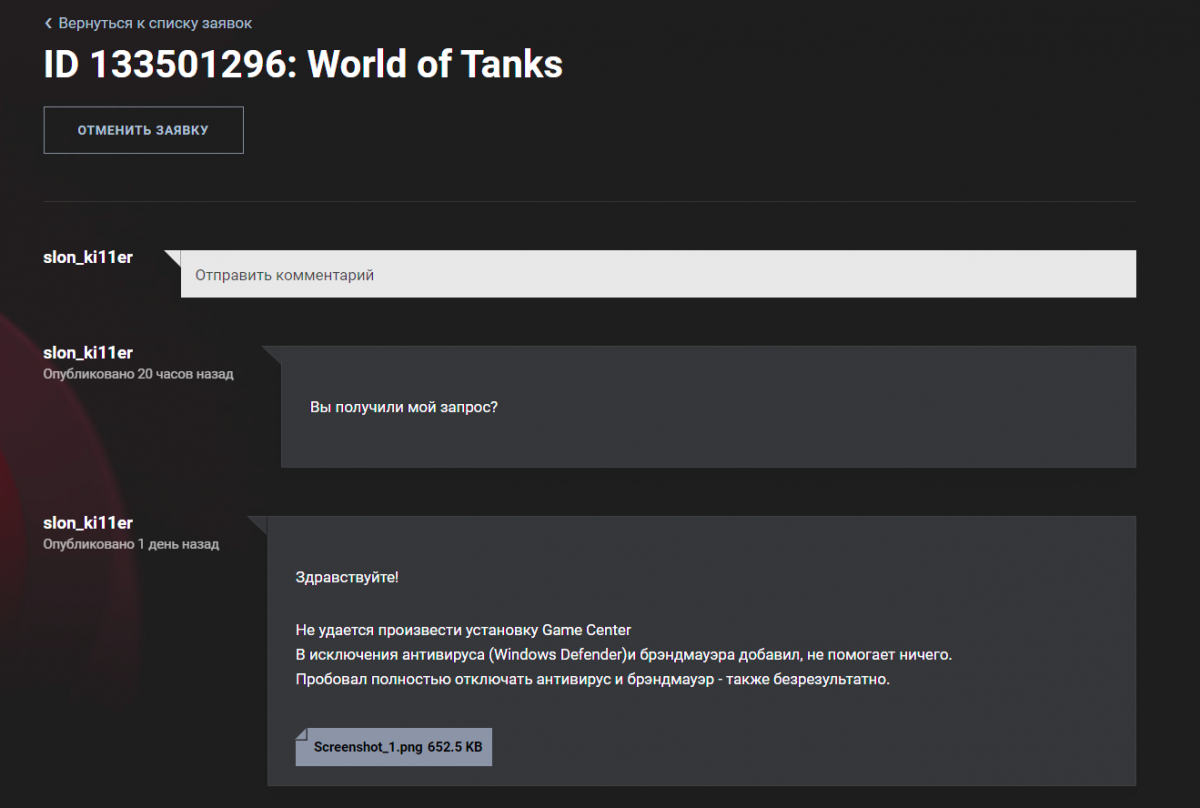Select slon_ki11er above "1 день назад"
Image resolution: width=1200 pixels, height=808 pixels.
point(88,523)
